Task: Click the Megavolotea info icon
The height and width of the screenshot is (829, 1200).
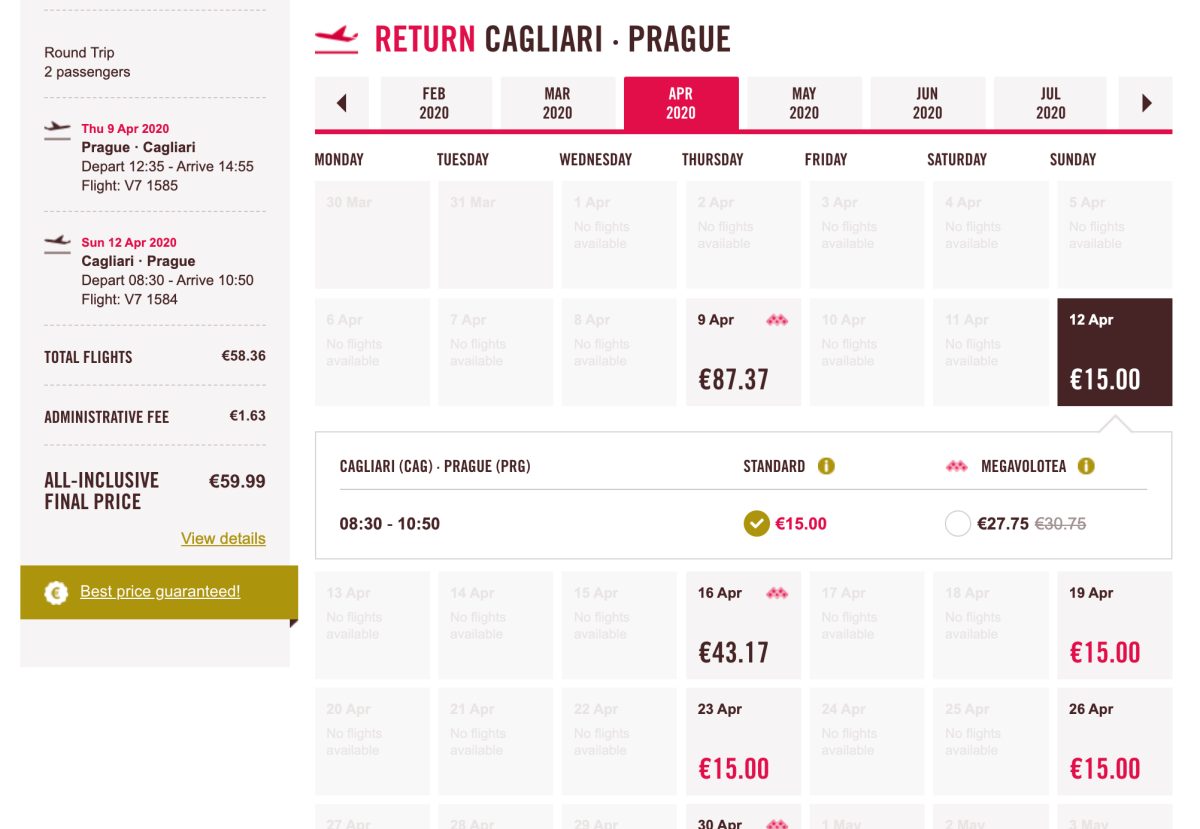Action: pos(1086,466)
